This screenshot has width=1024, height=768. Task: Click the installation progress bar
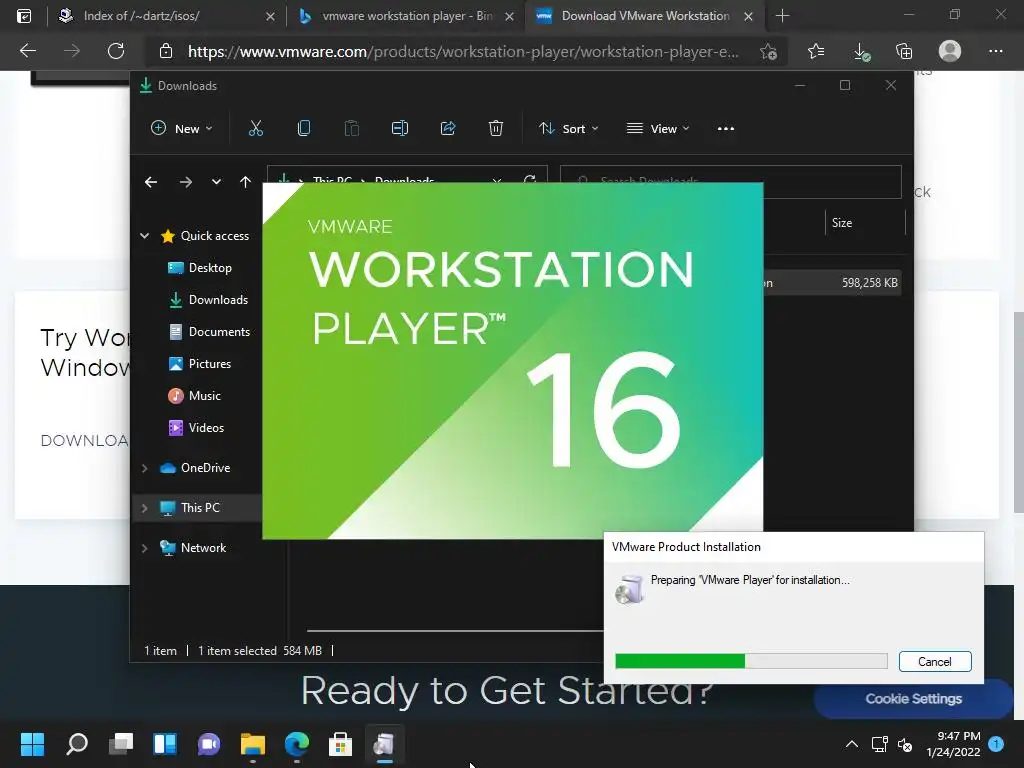[751, 662]
